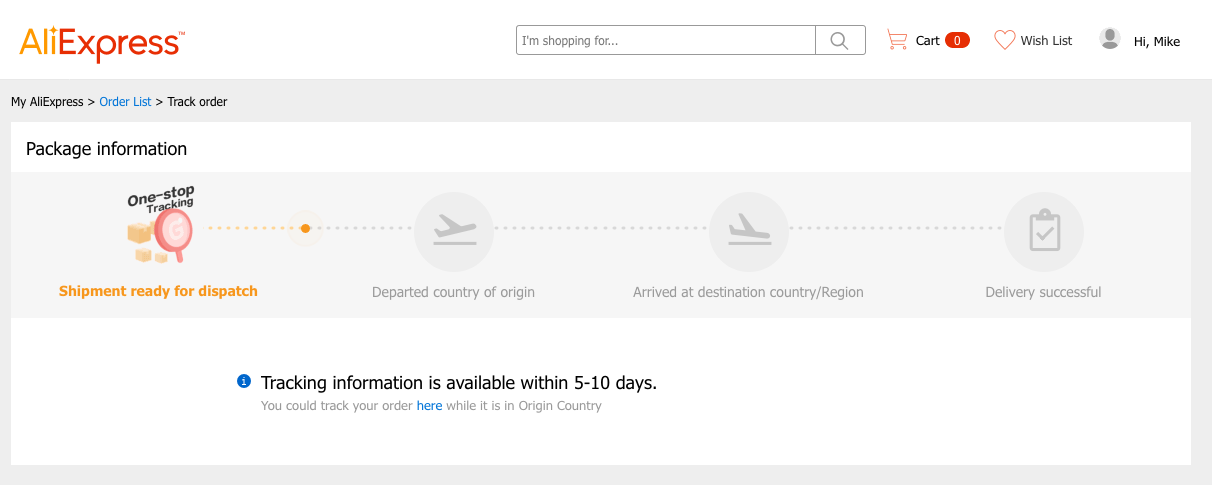This screenshot has width=1212, height=485.
Task: Open the shopping cart icon
Action: point(897,40)
